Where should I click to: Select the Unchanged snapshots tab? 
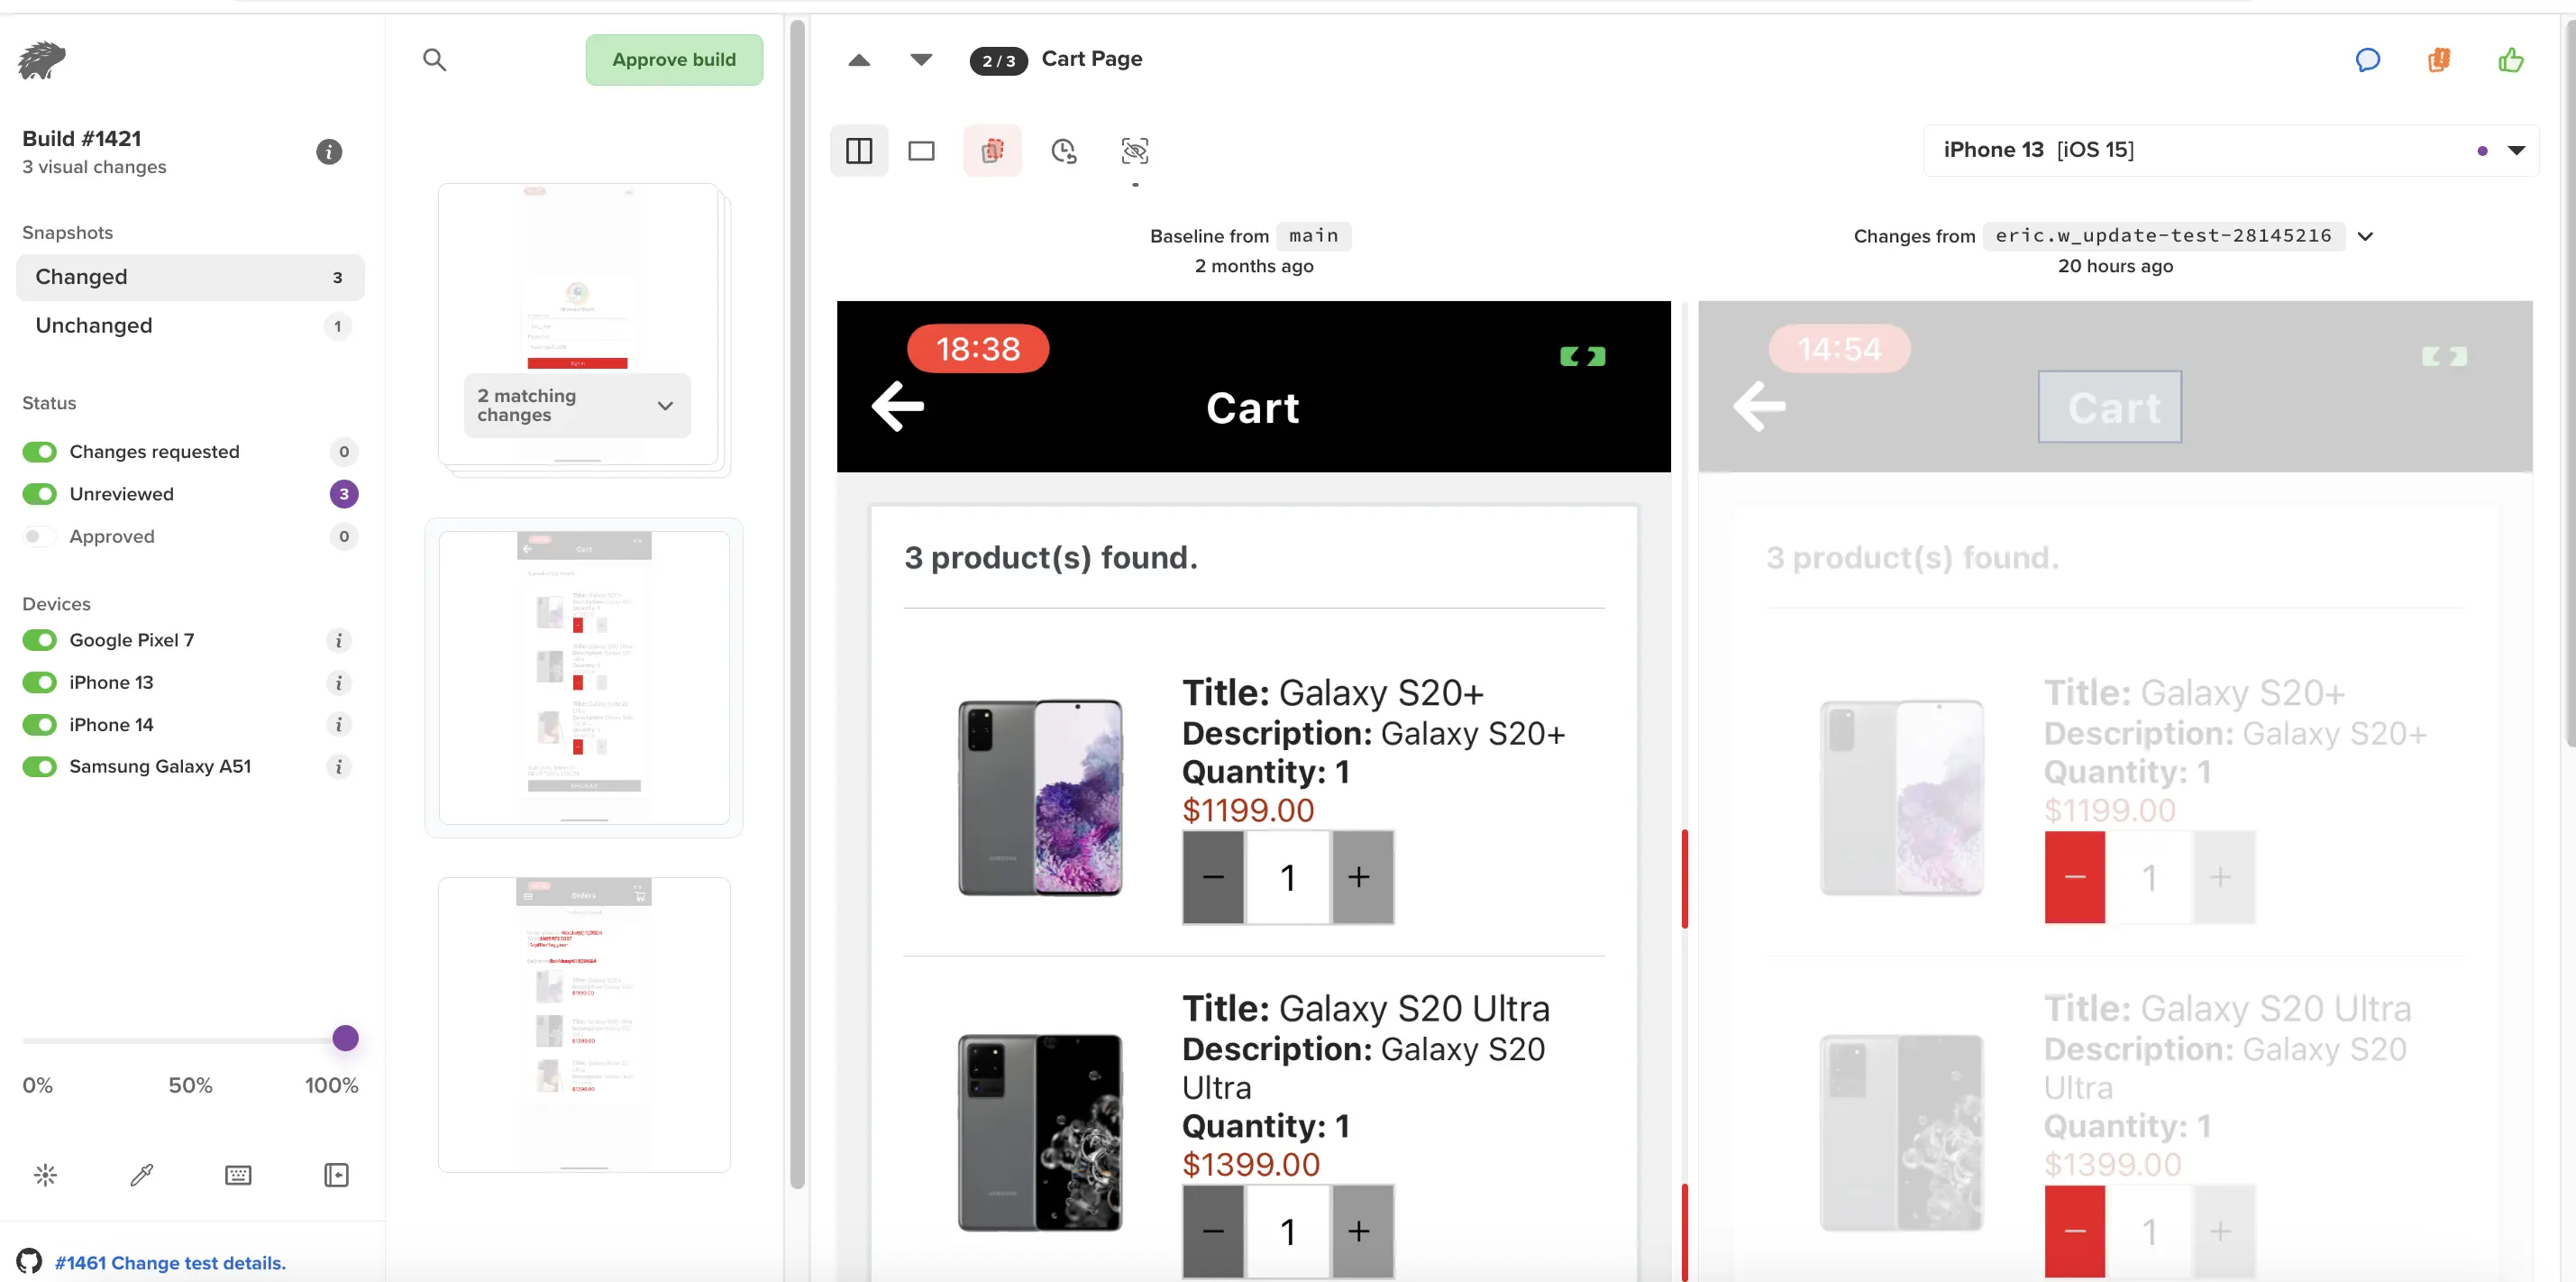pyautogui.click(x=190, y=326)
